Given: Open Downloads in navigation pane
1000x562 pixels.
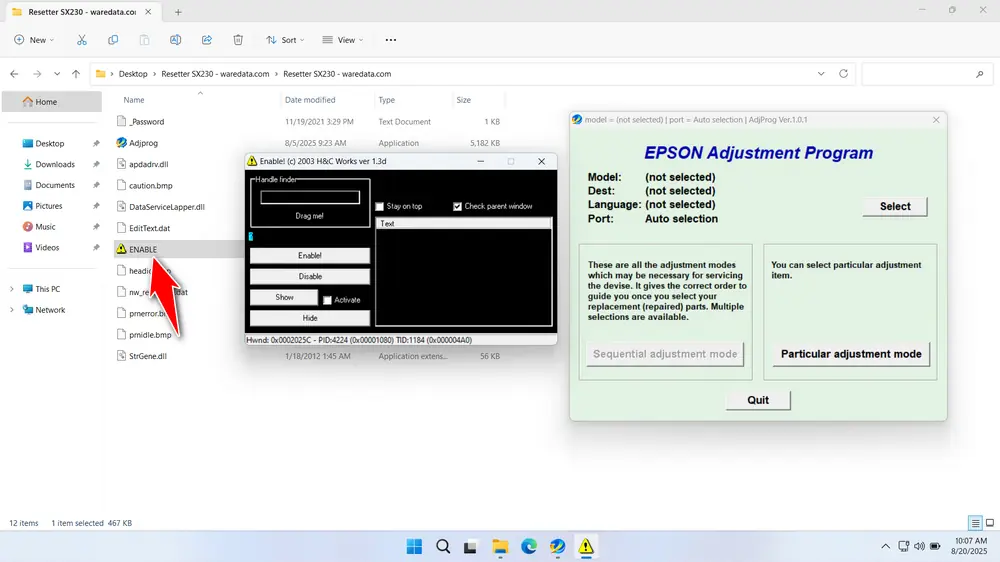Looking at the screenshot, I should tap(55, 164).
